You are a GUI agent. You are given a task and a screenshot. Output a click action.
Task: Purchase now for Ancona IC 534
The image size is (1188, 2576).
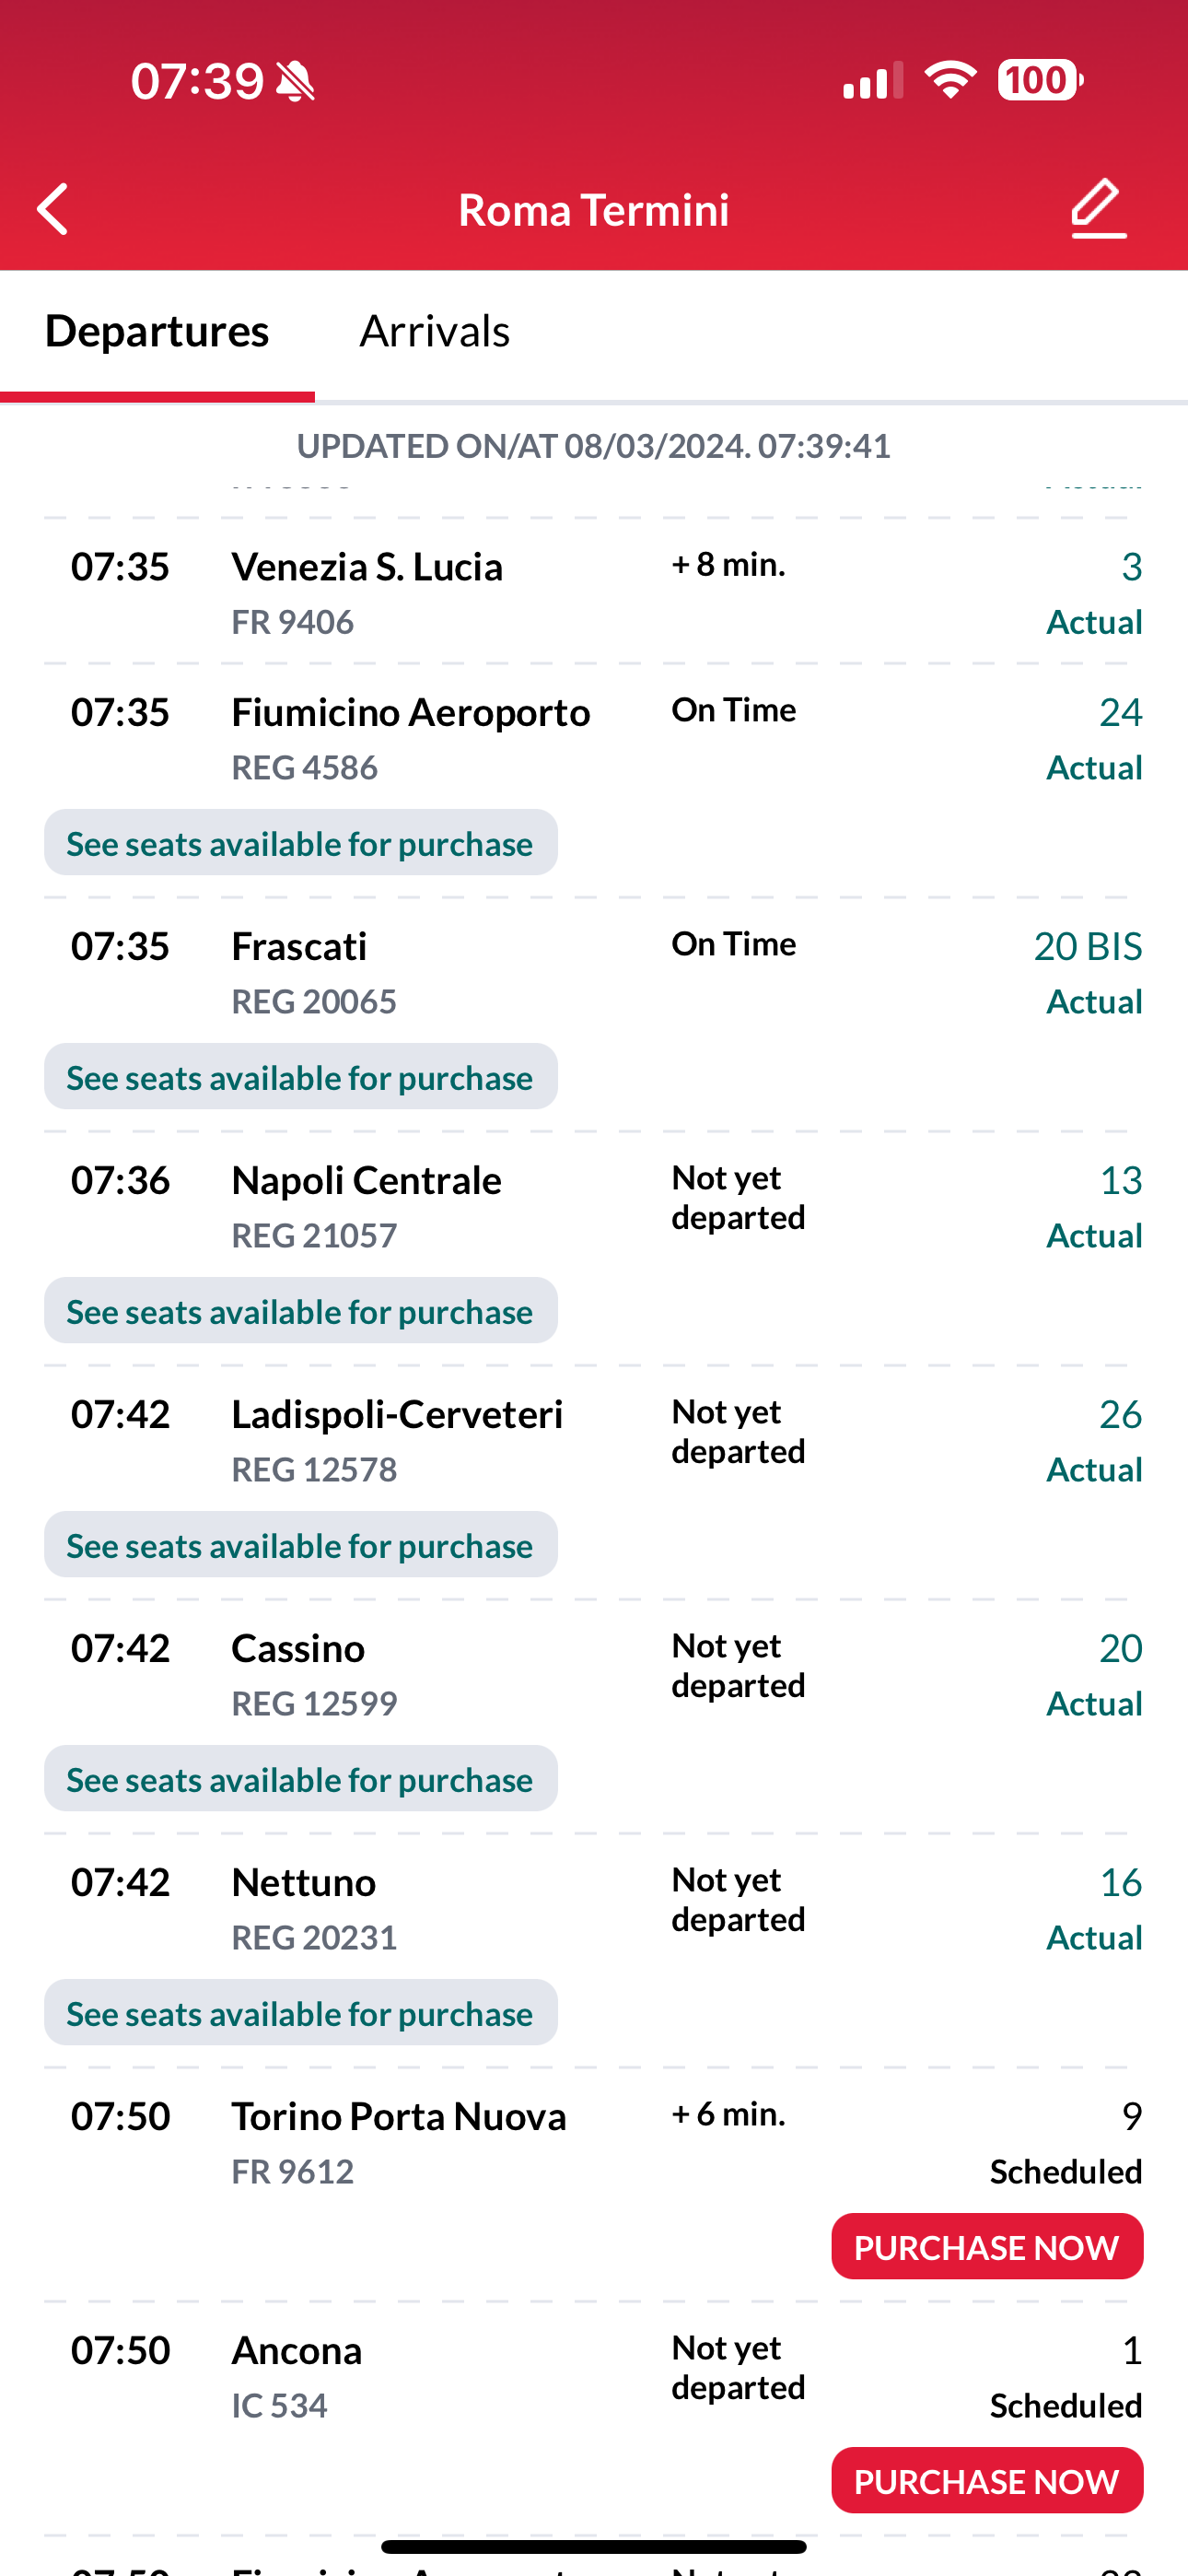pos(987,2481)
